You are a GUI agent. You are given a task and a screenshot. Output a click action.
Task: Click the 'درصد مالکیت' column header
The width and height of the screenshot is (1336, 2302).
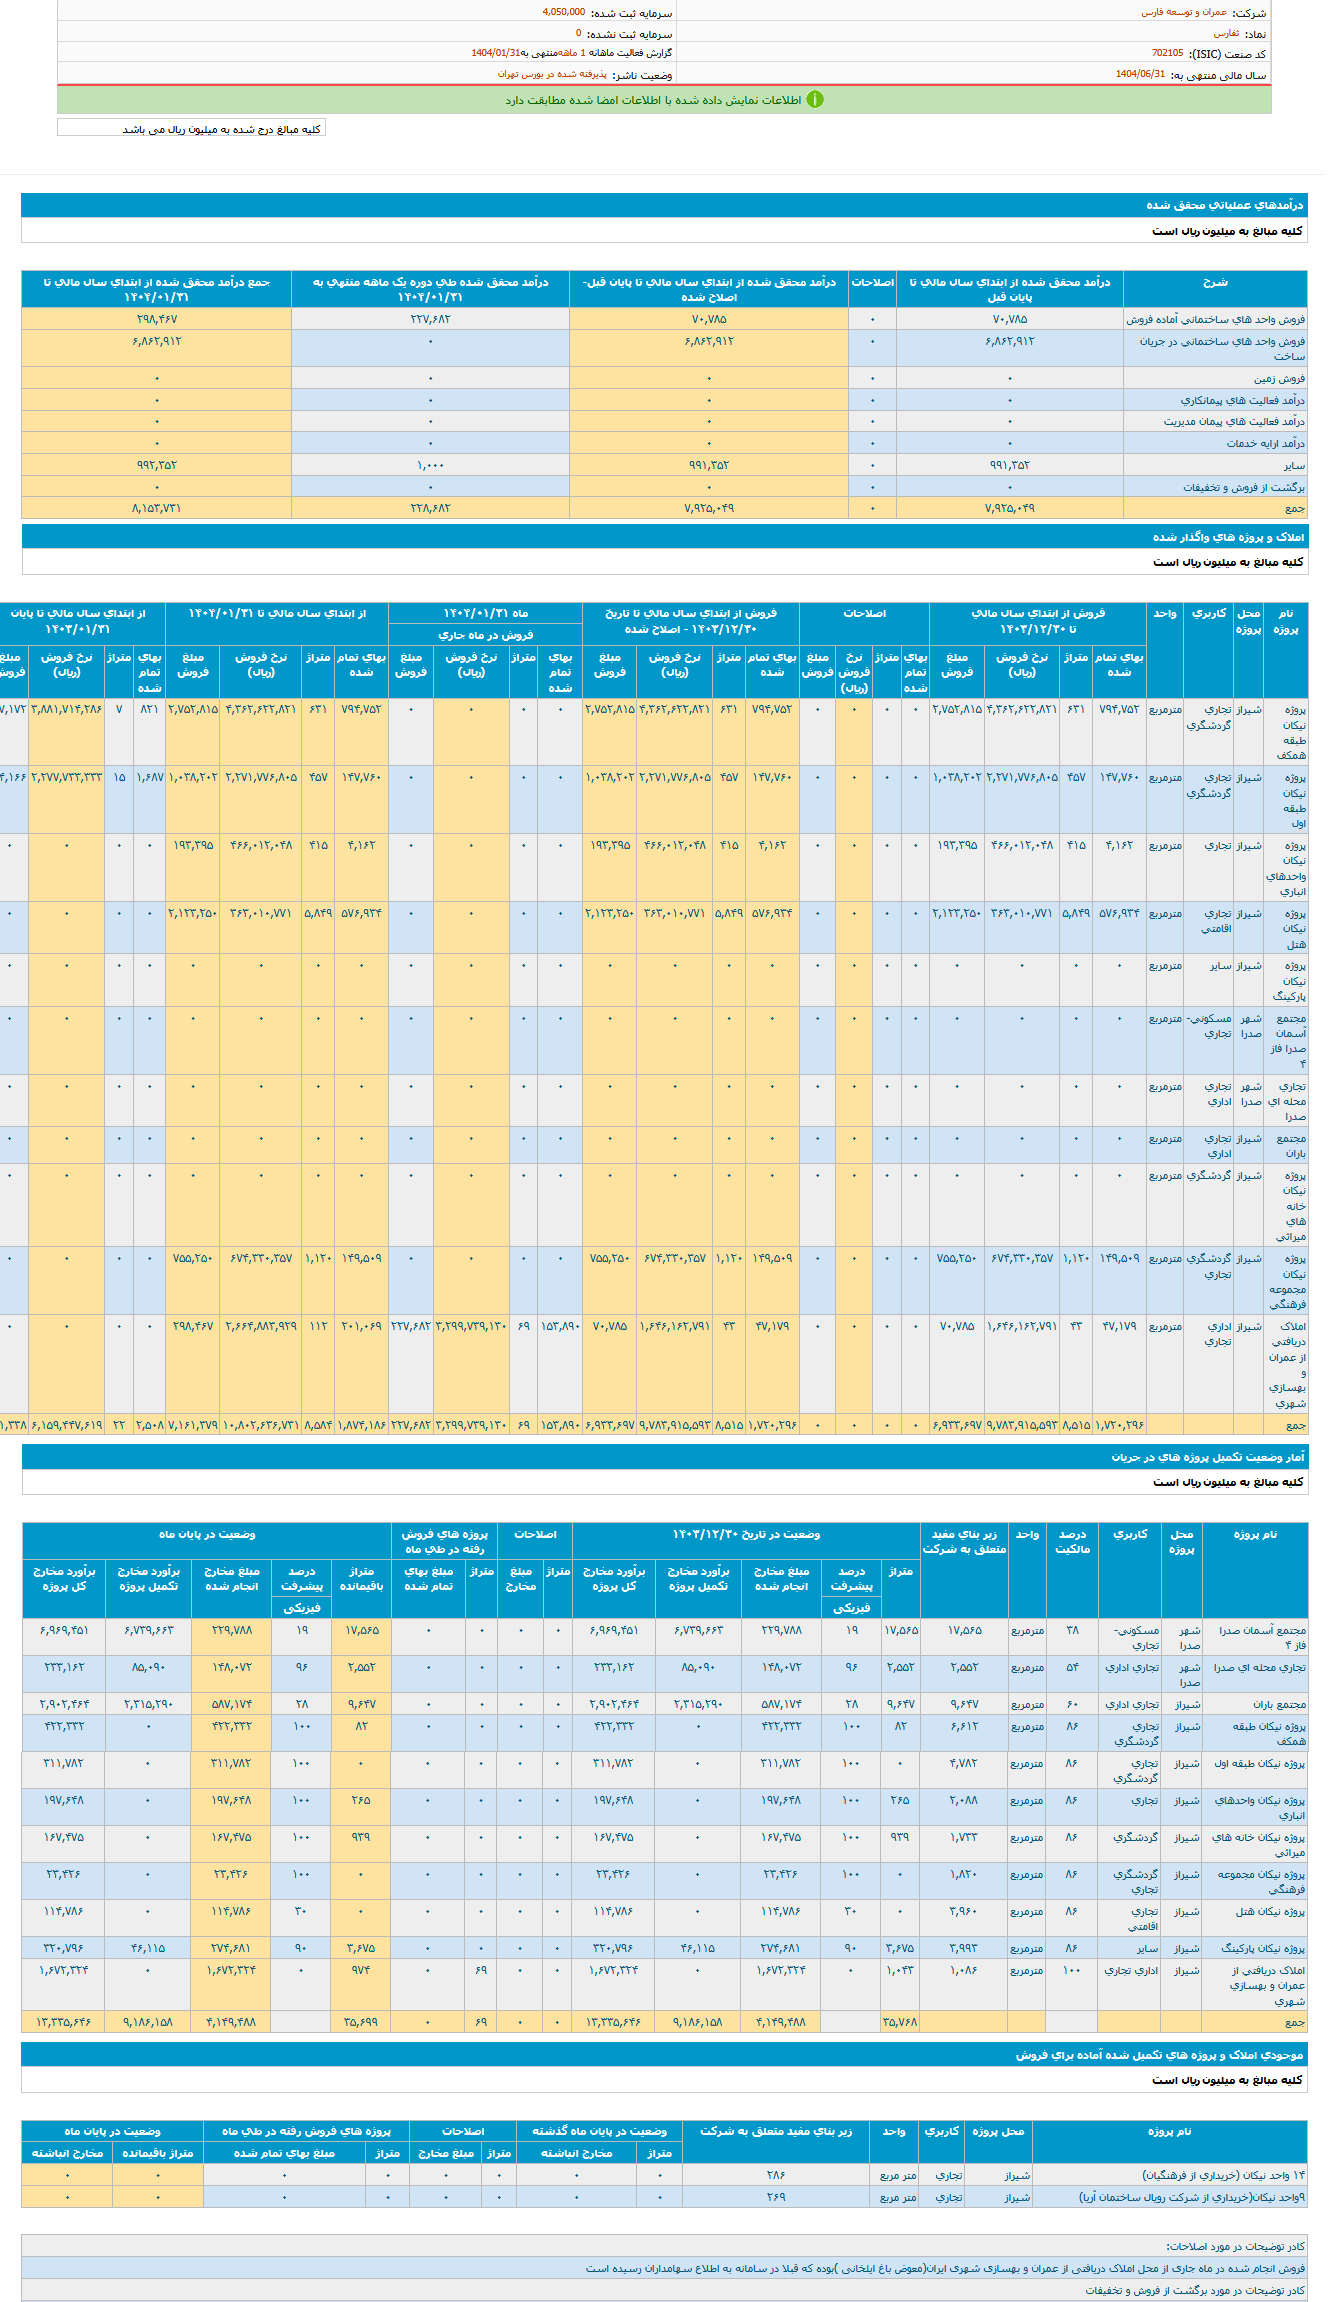click(x=1072, y=1541)
